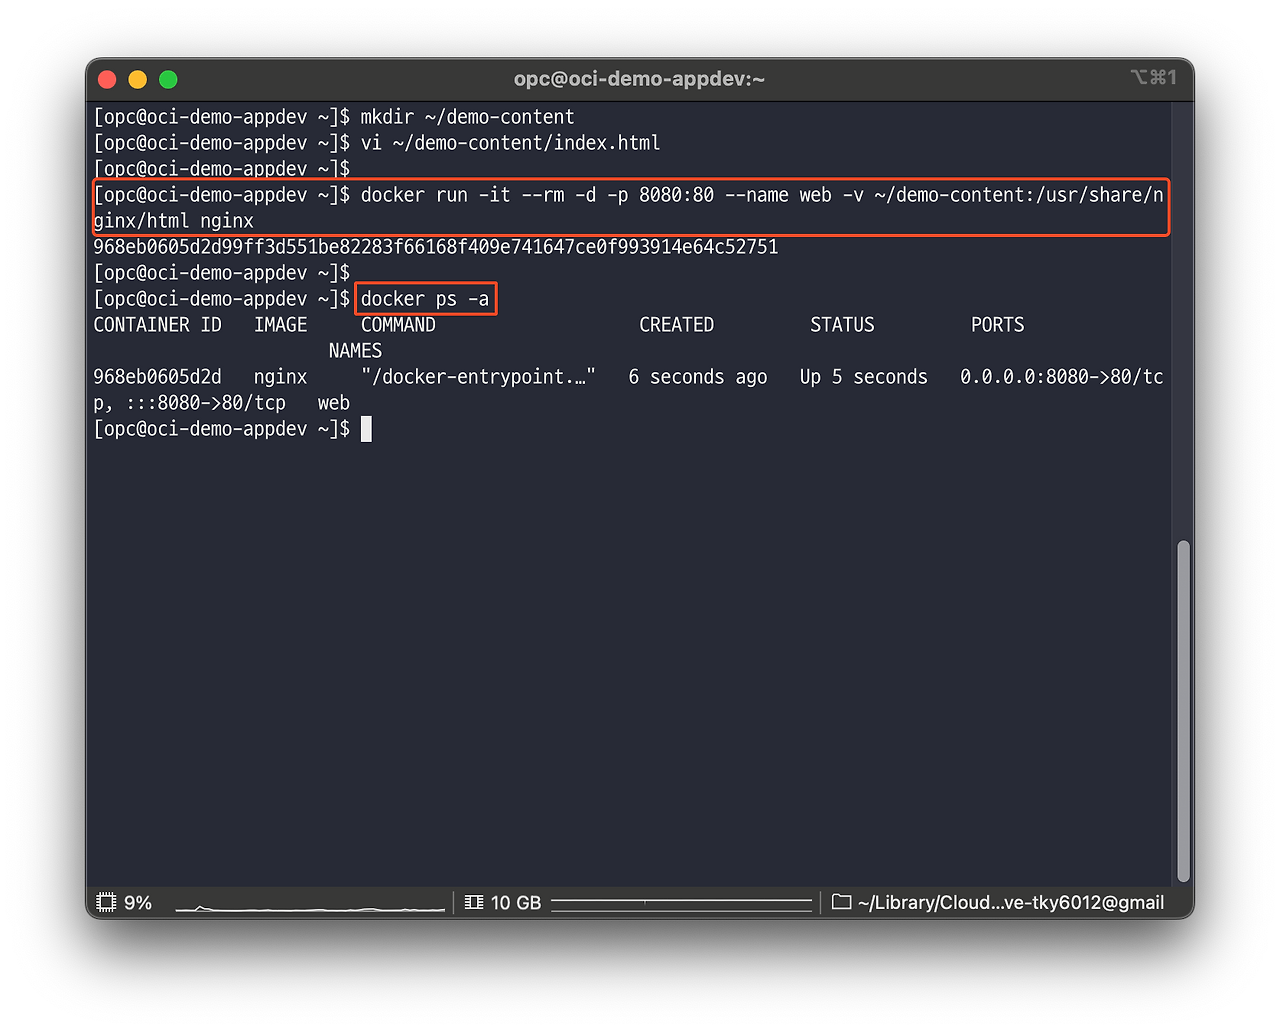Click the ⌥⌘1 shortcut indicator in title bar
This screenshot has height=1032, width=1280.
[x=1153, y=78]
